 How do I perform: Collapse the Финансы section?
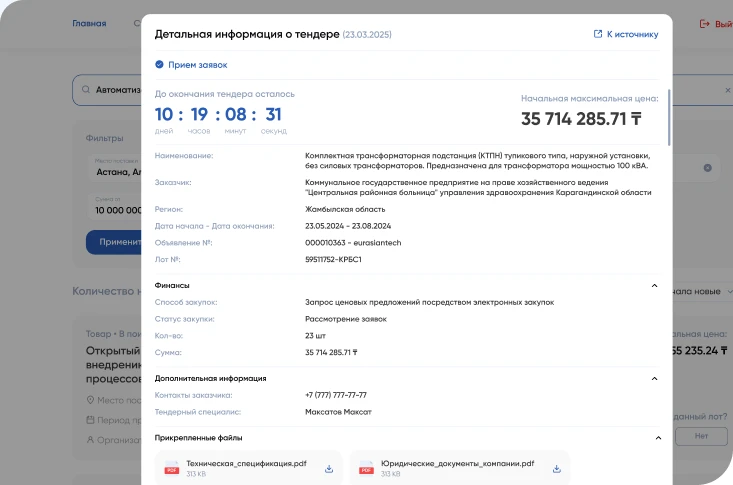coord(654,285)
